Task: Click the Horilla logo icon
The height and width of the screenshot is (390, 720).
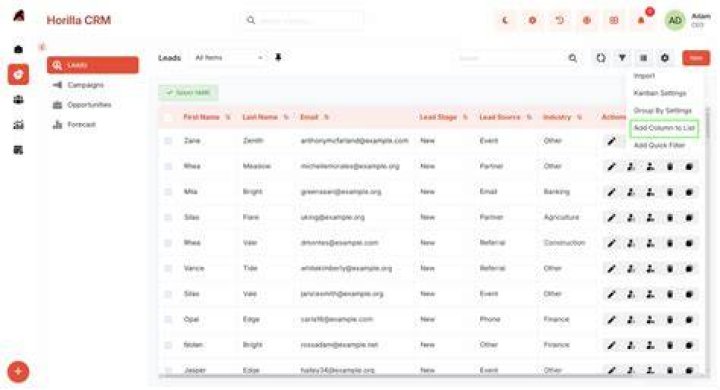Action: [x=19, y=16]
